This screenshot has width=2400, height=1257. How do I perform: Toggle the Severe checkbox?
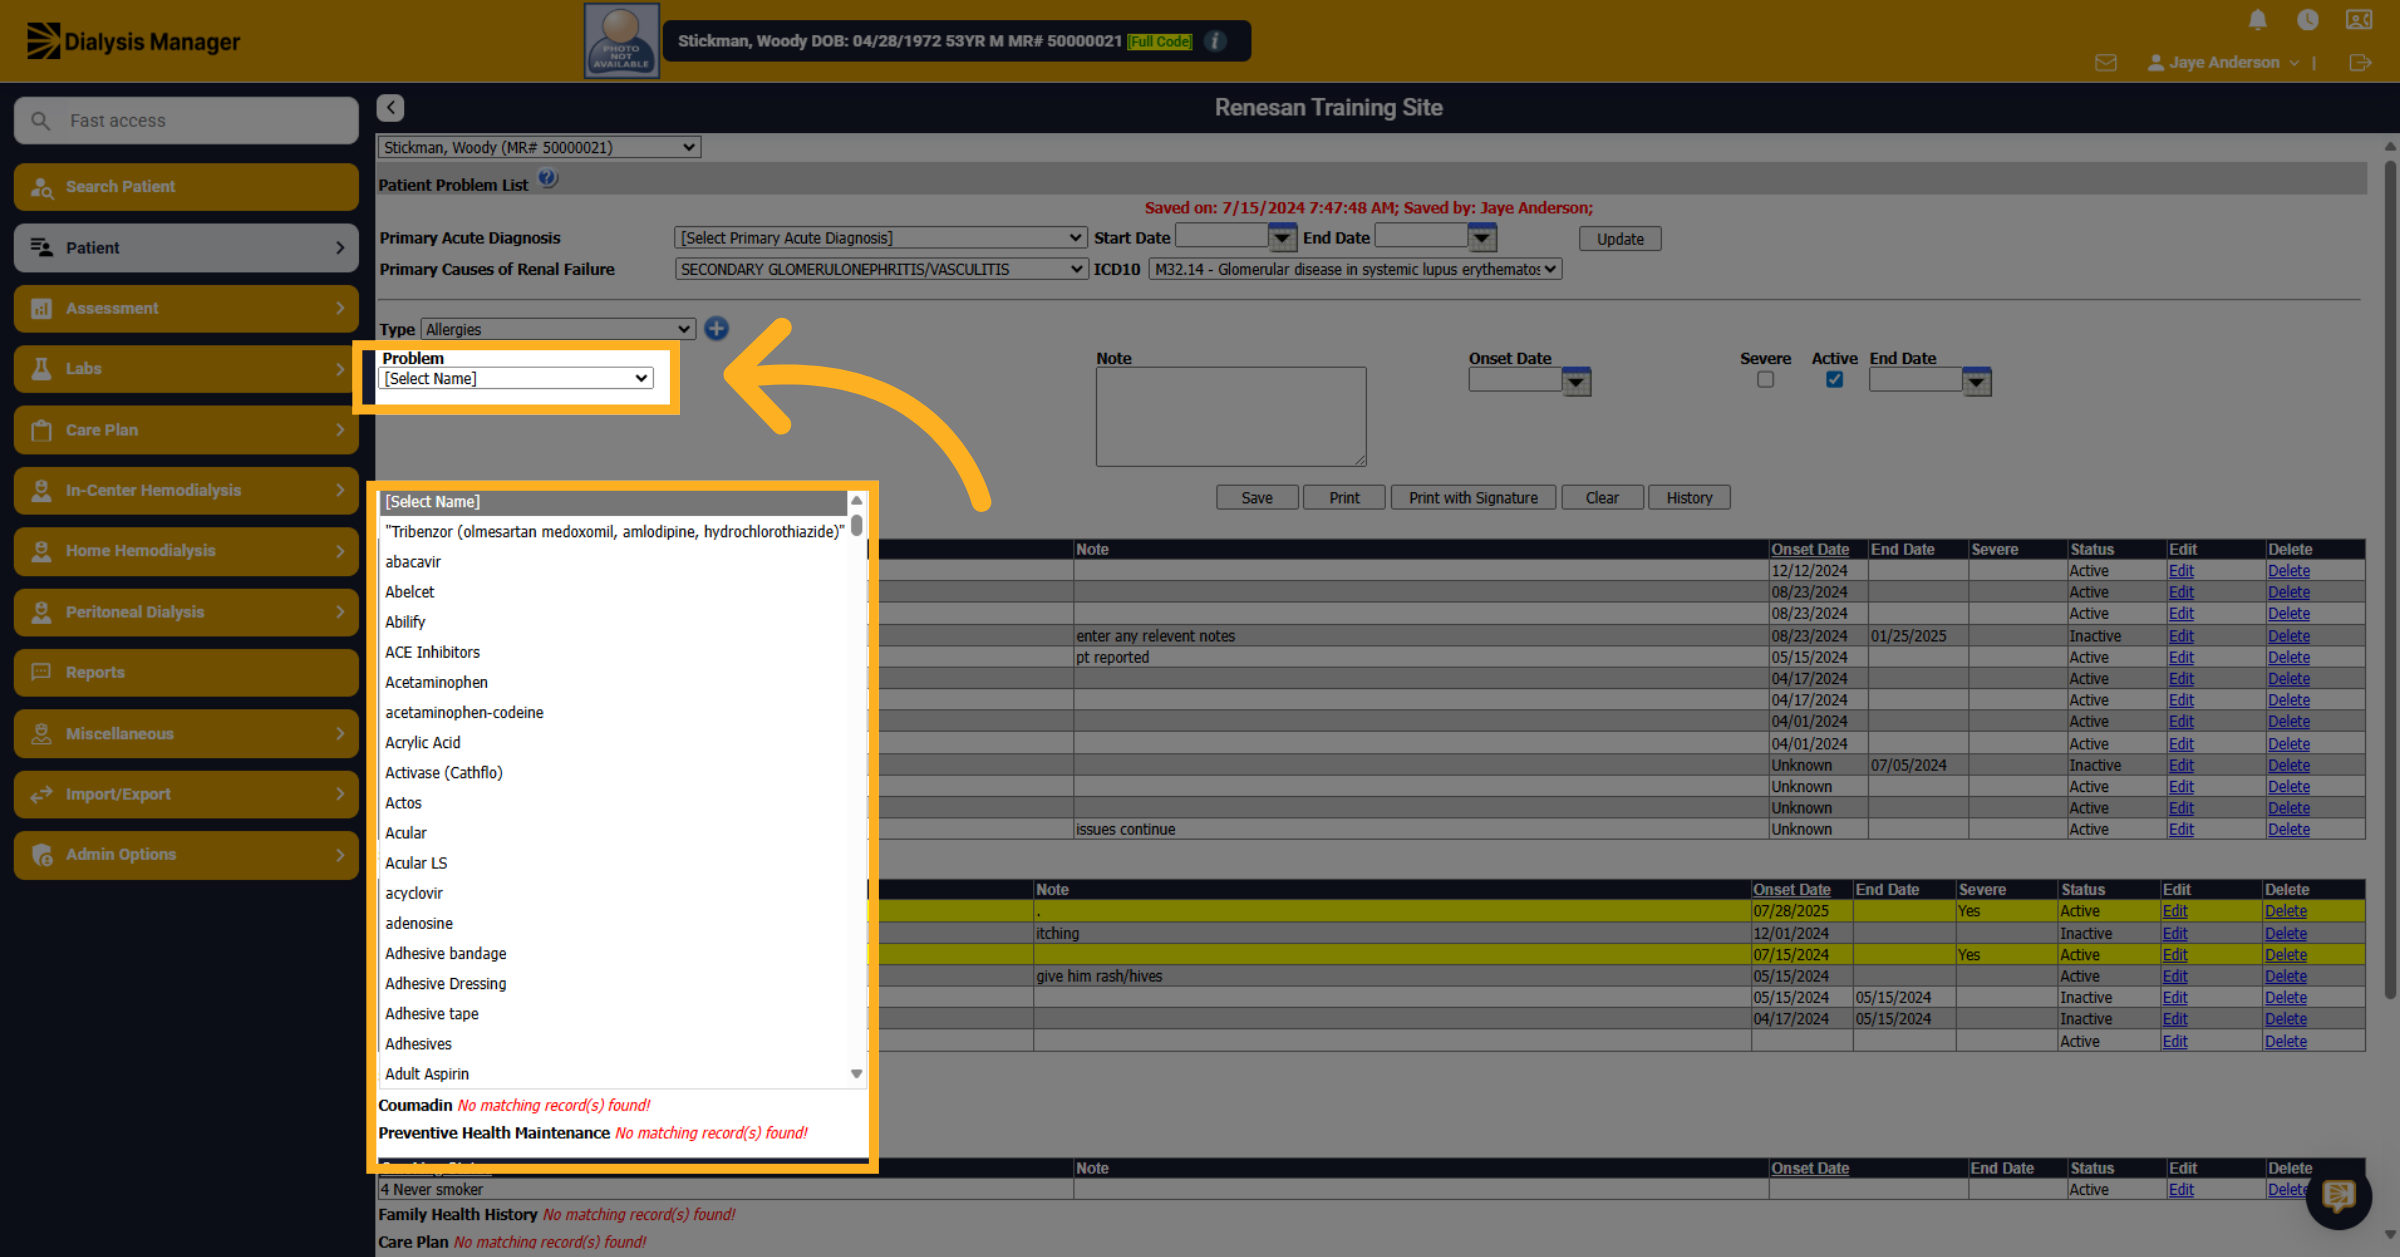pyautogui.click(x=1765, y=380)
